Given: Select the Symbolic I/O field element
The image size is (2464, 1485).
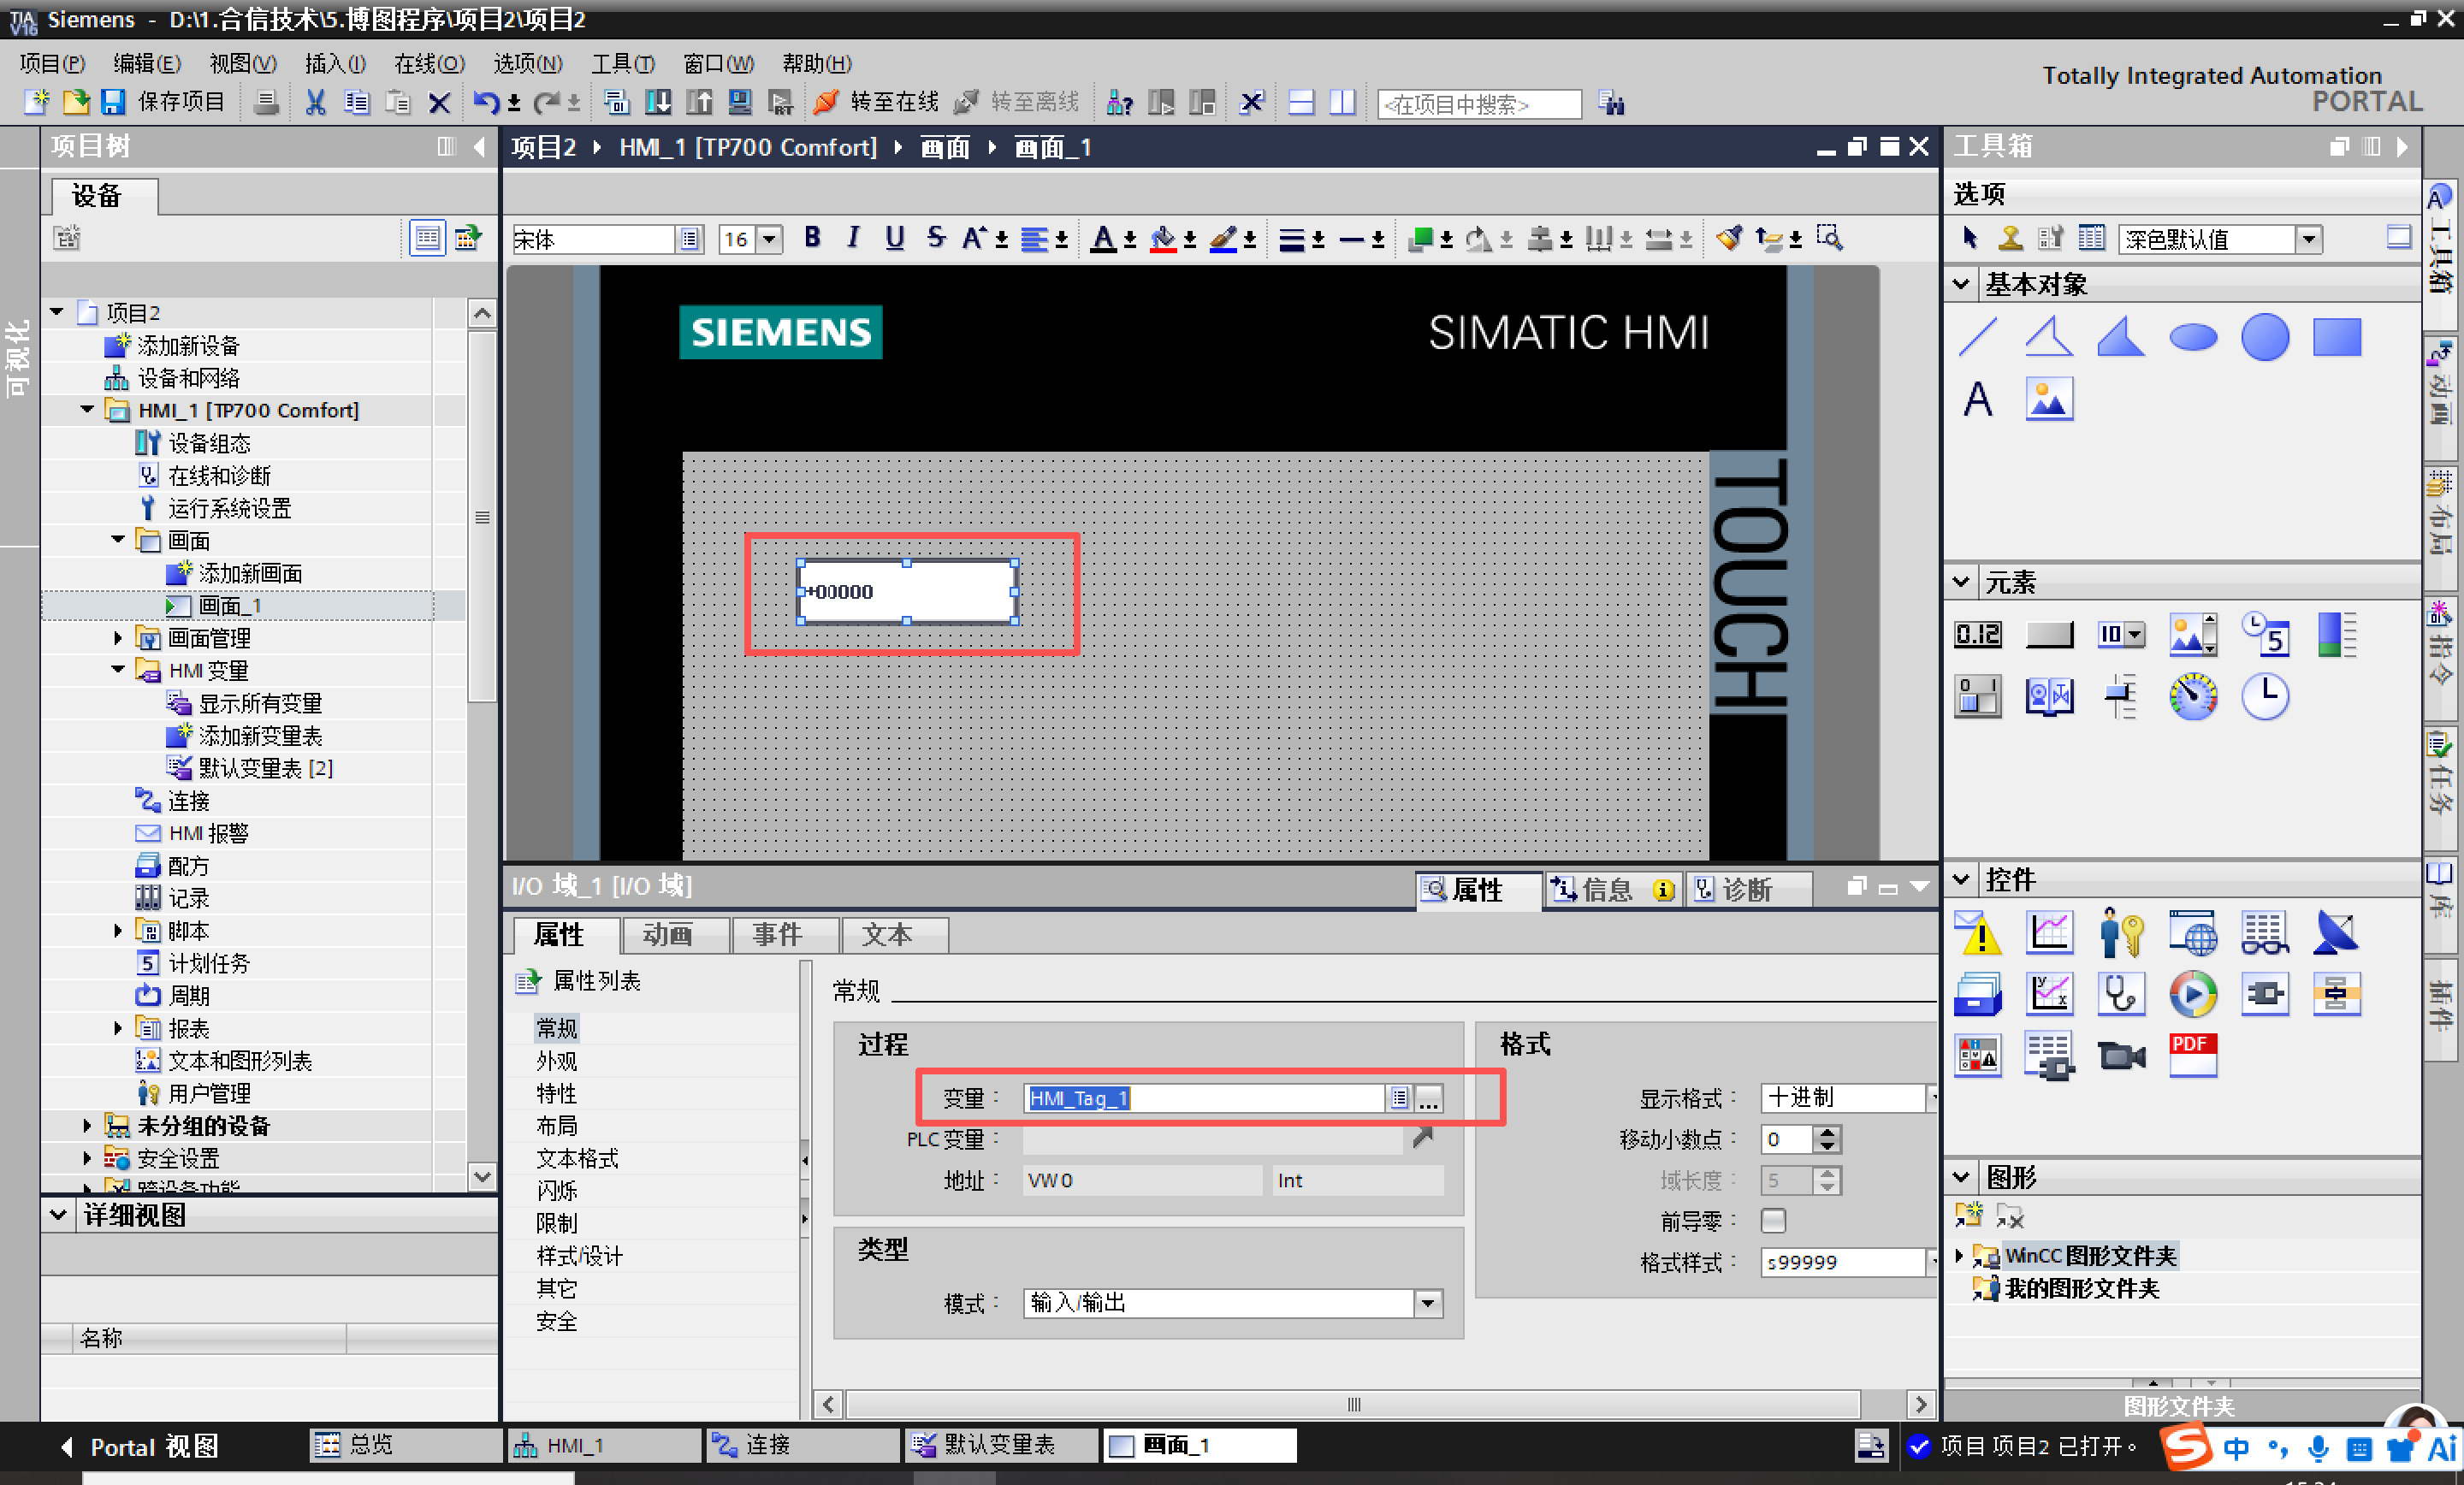Looking at the screenshot, I should click(x=2120, y=634).
